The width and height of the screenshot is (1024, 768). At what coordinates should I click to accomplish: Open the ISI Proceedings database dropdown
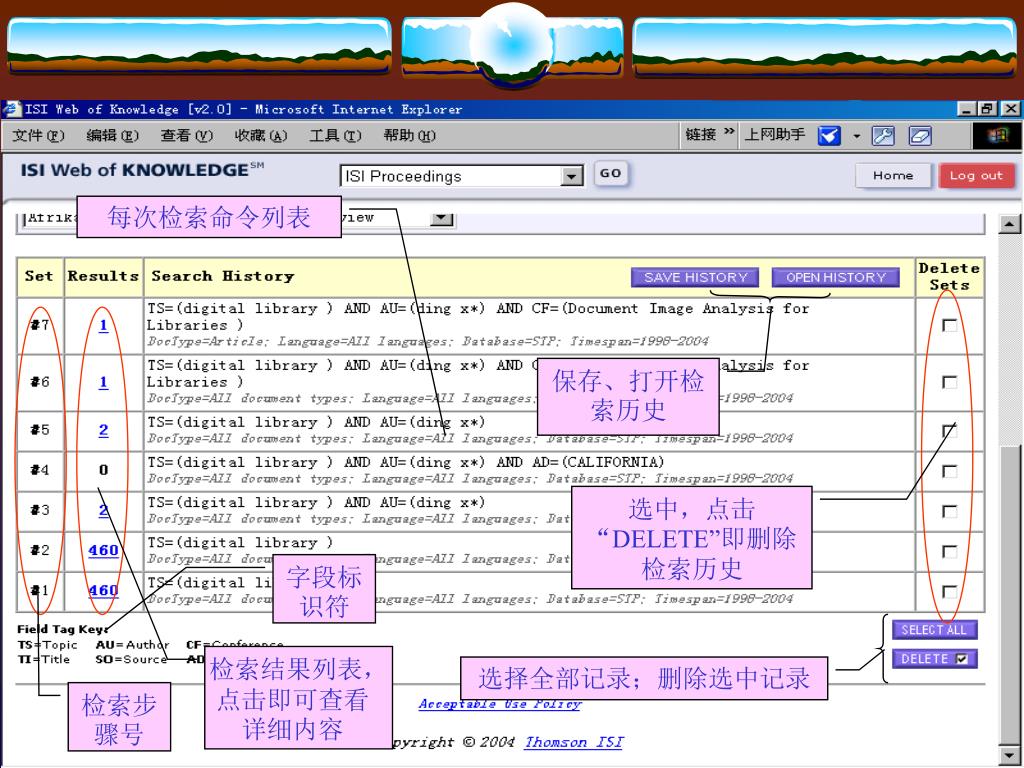(571, 176)
